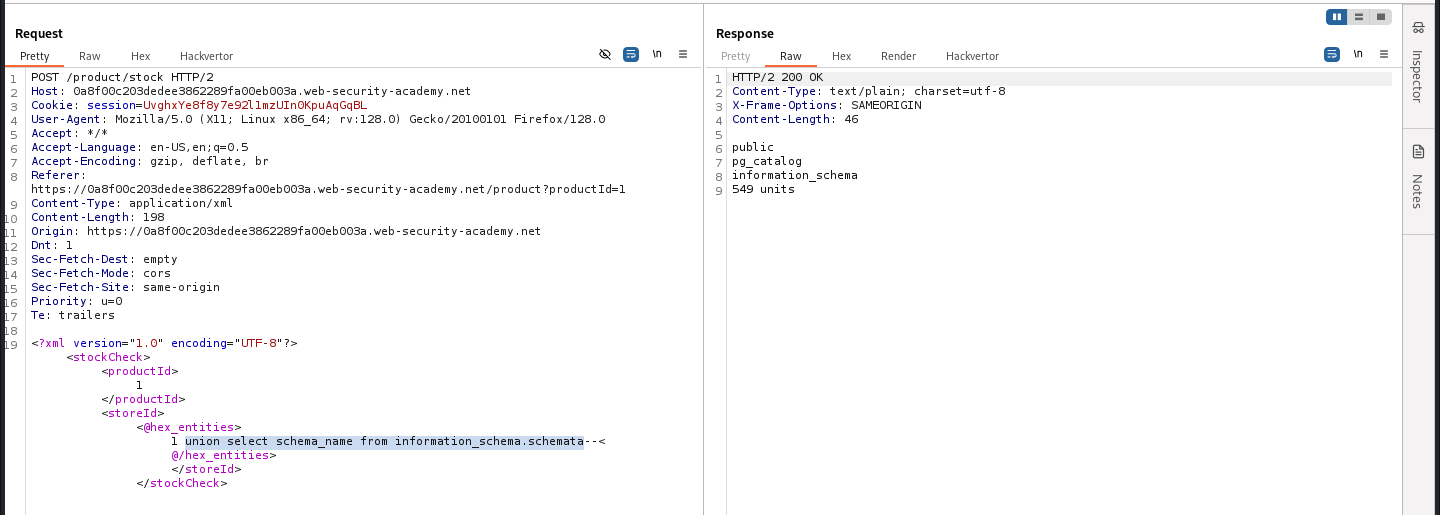Viewport: 1440px width, 515px height.
Task: Click the Te: trailers header
Action: point(73,315)
